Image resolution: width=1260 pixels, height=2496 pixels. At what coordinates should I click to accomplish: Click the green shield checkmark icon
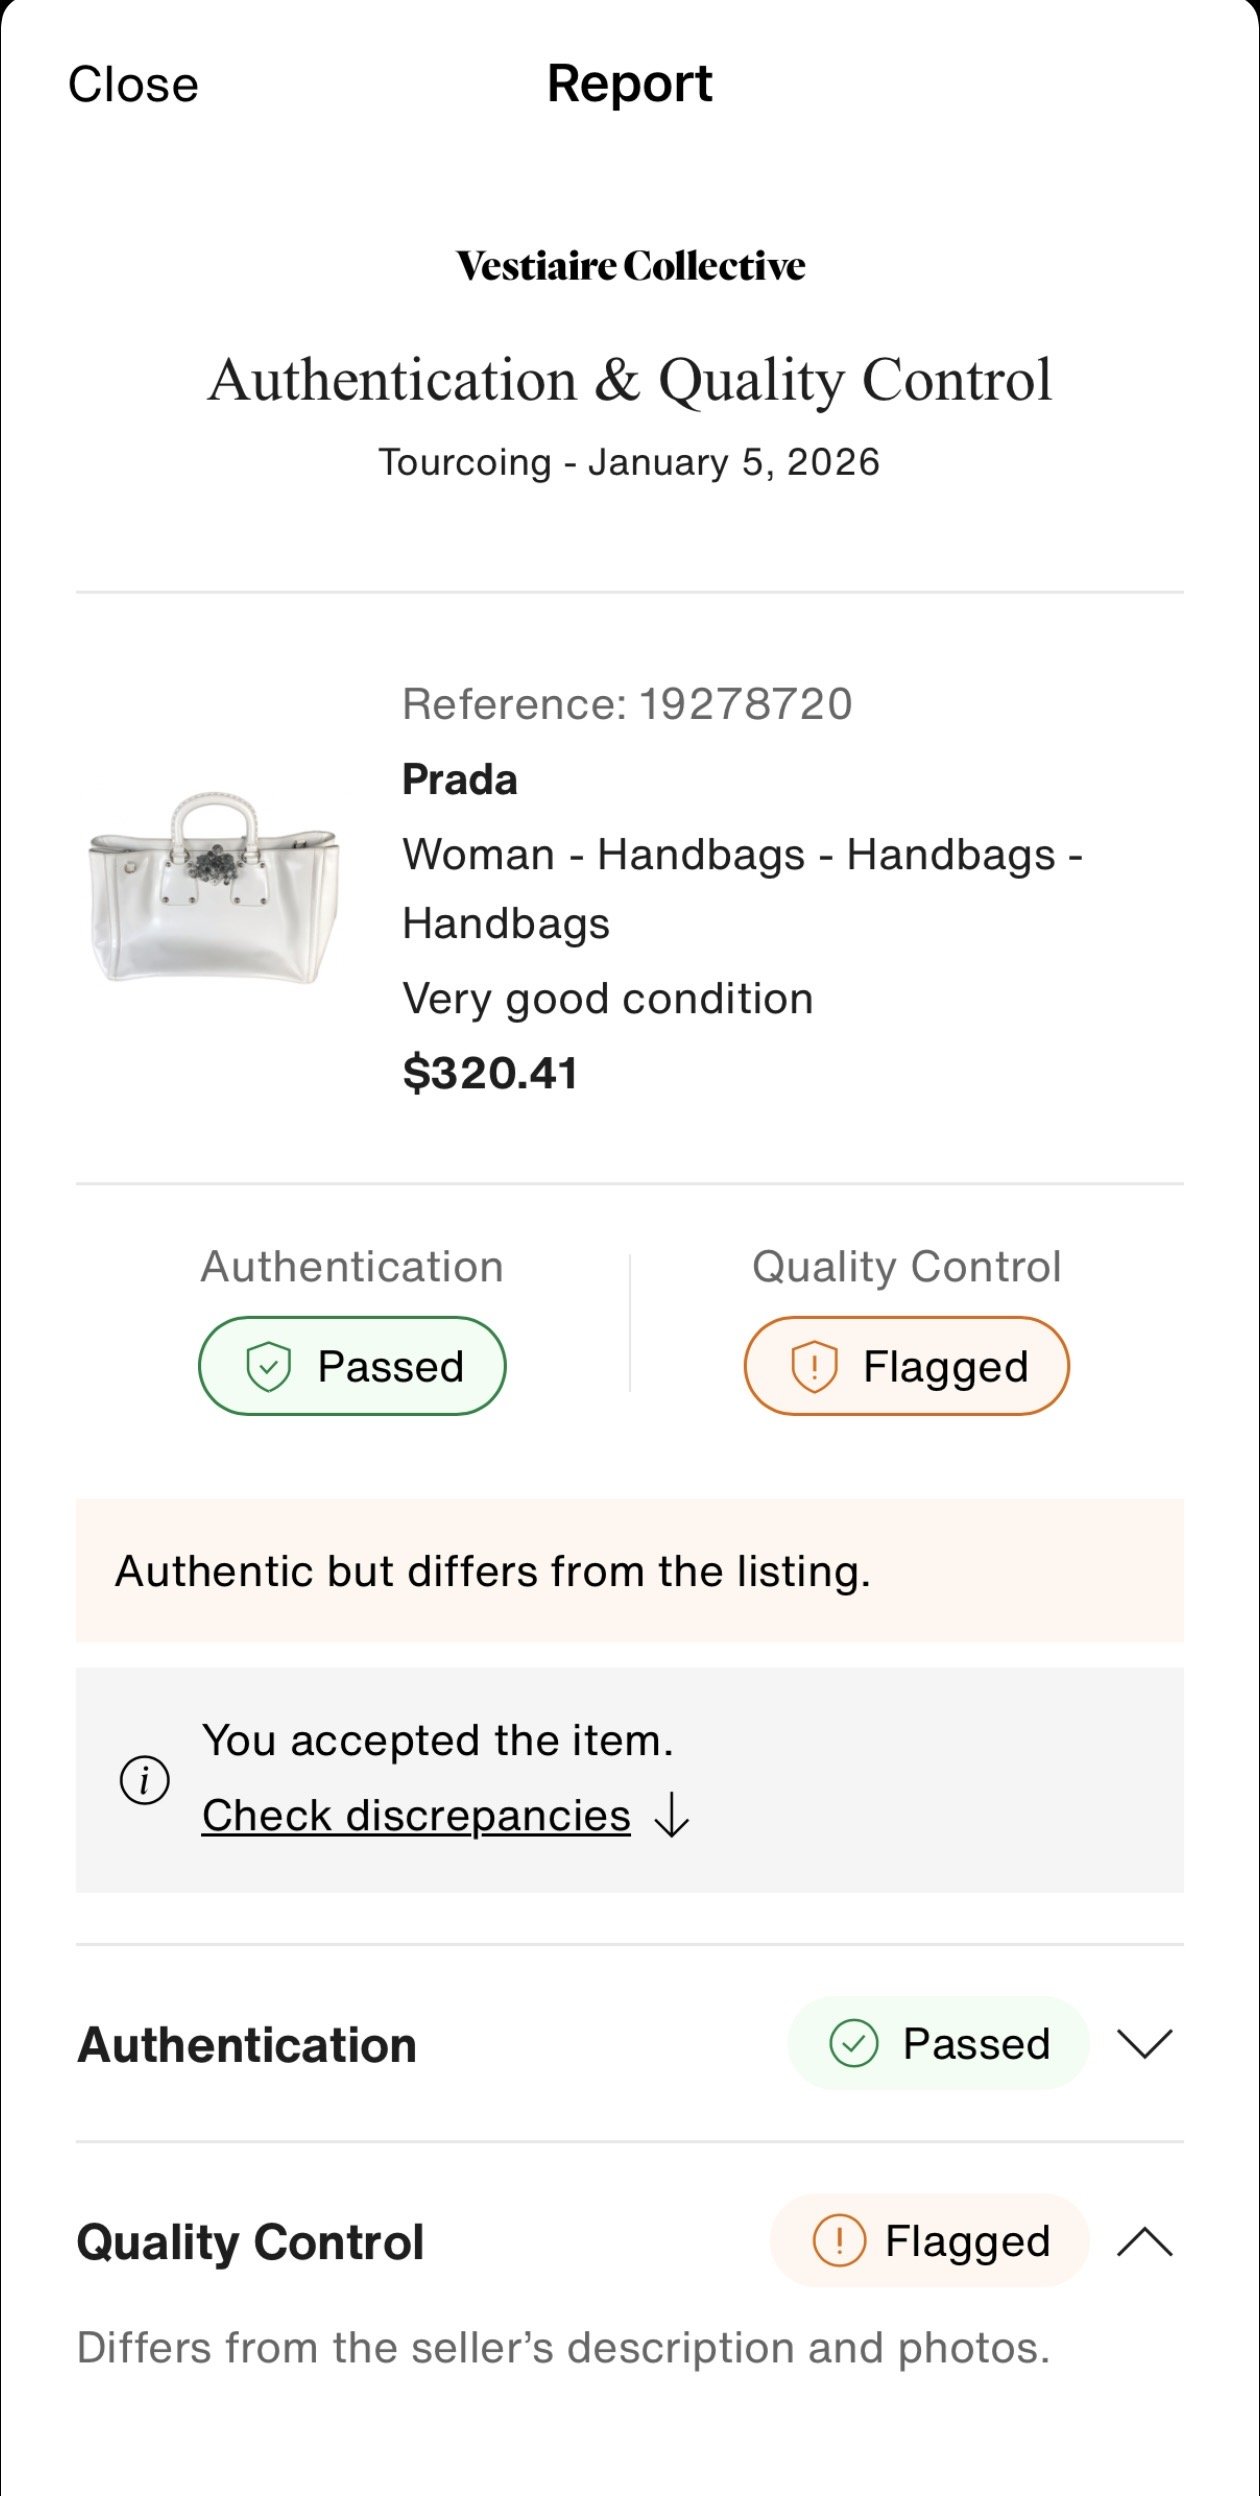[268, 1366]
